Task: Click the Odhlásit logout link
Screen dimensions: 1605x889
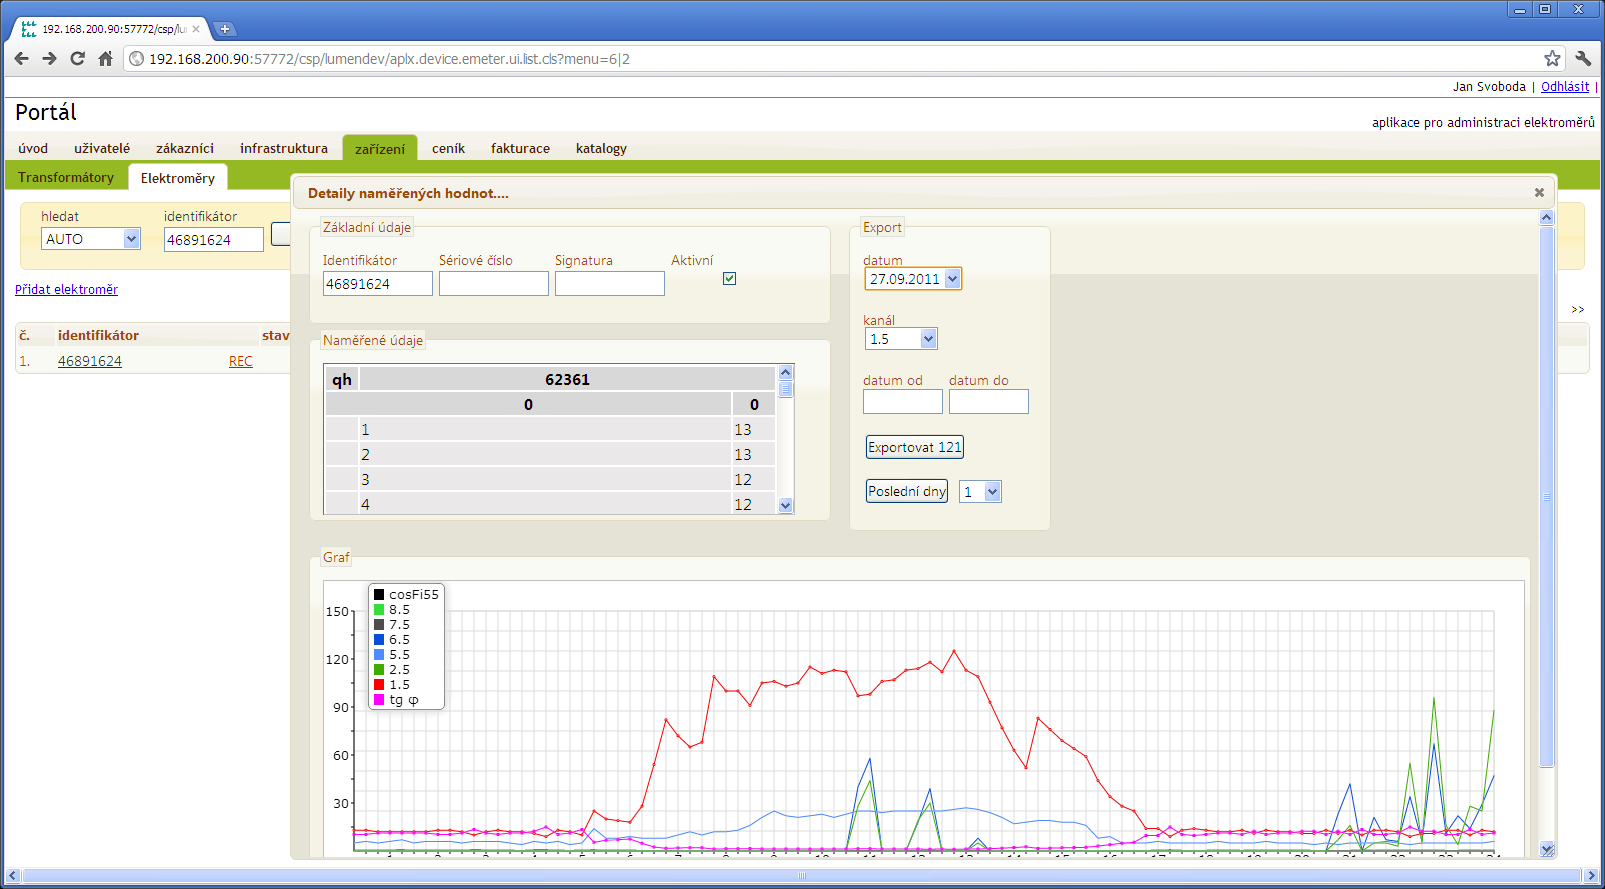Action: point(1565,87)
